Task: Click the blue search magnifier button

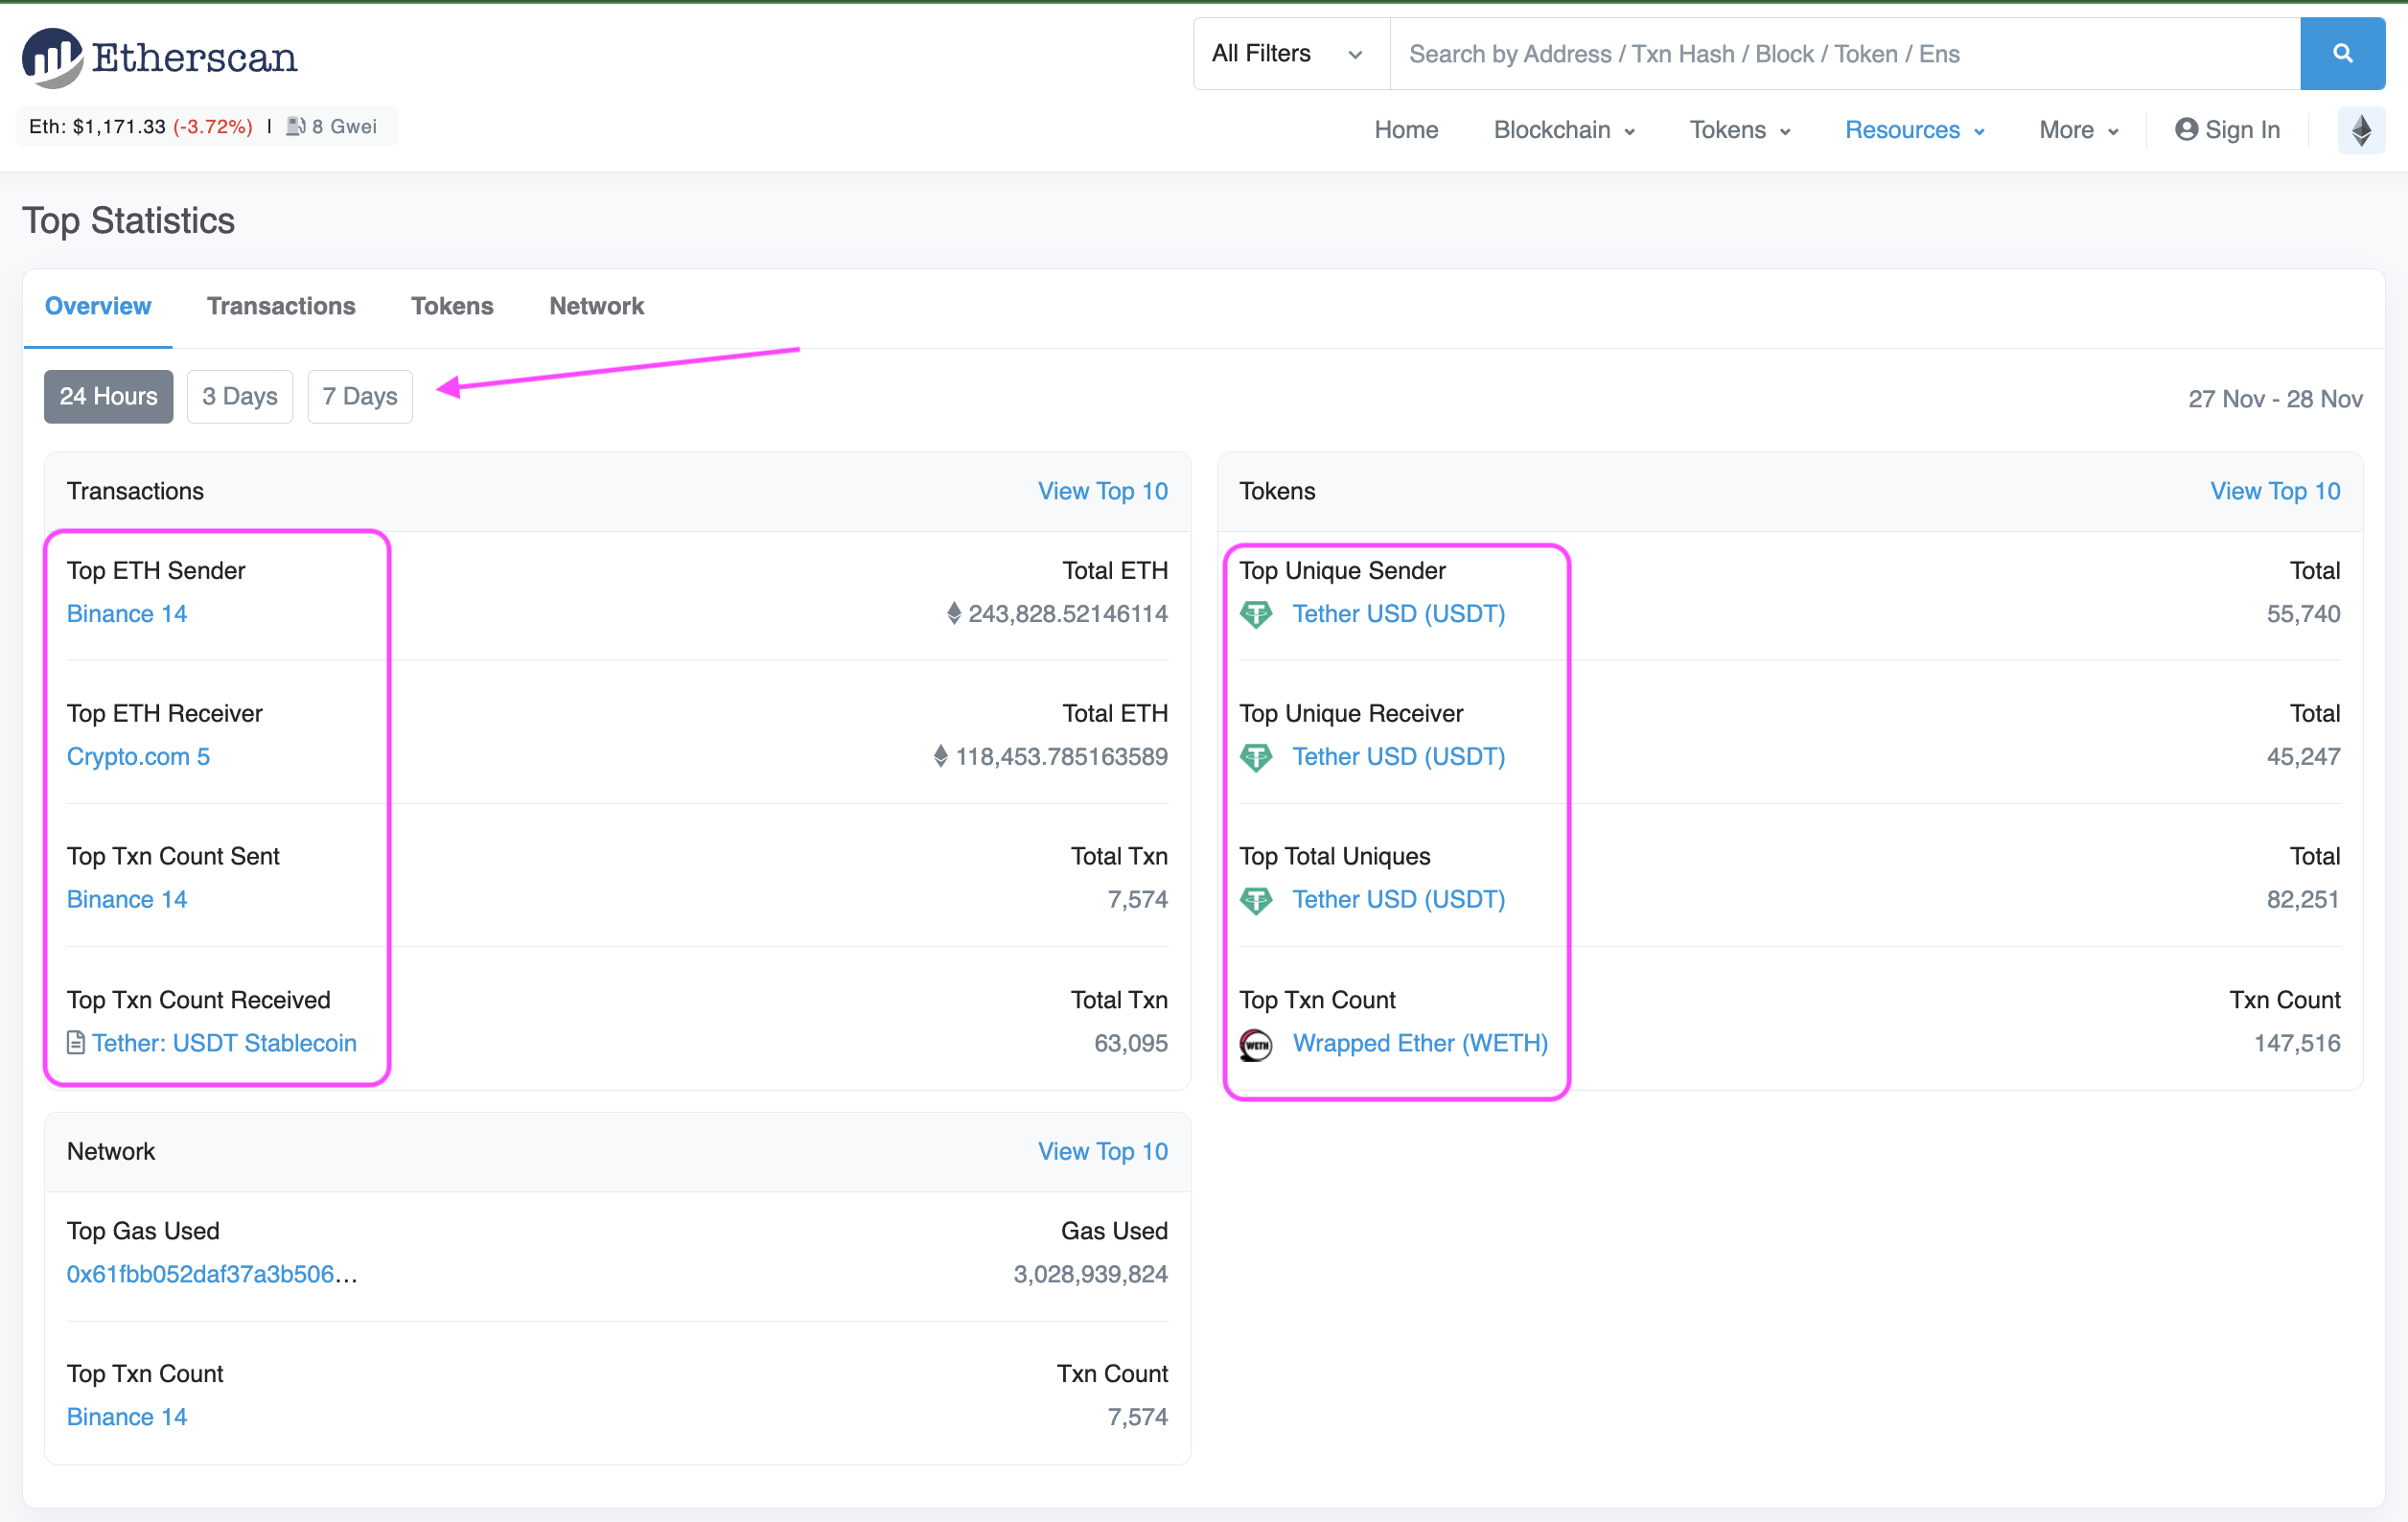Action: click(2342, 54)
